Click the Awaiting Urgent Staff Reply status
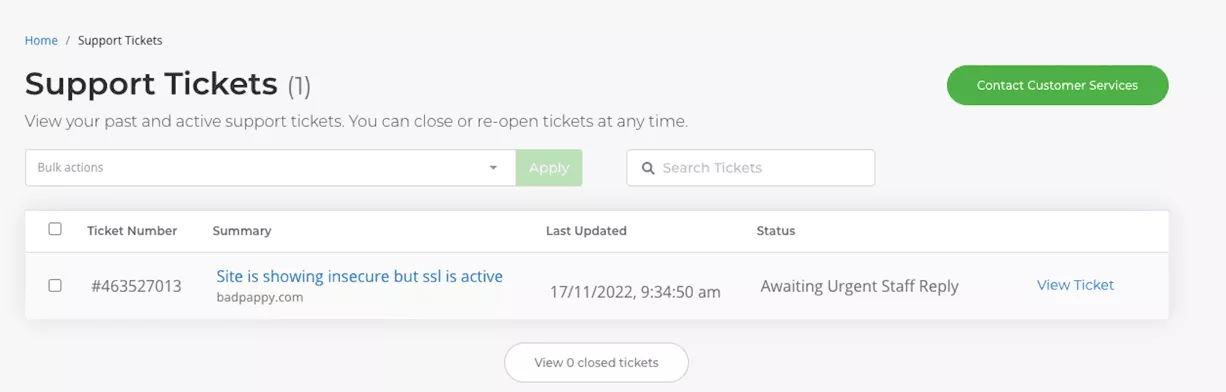Screen dimensions: 1226x392 (x=859, y=287)
